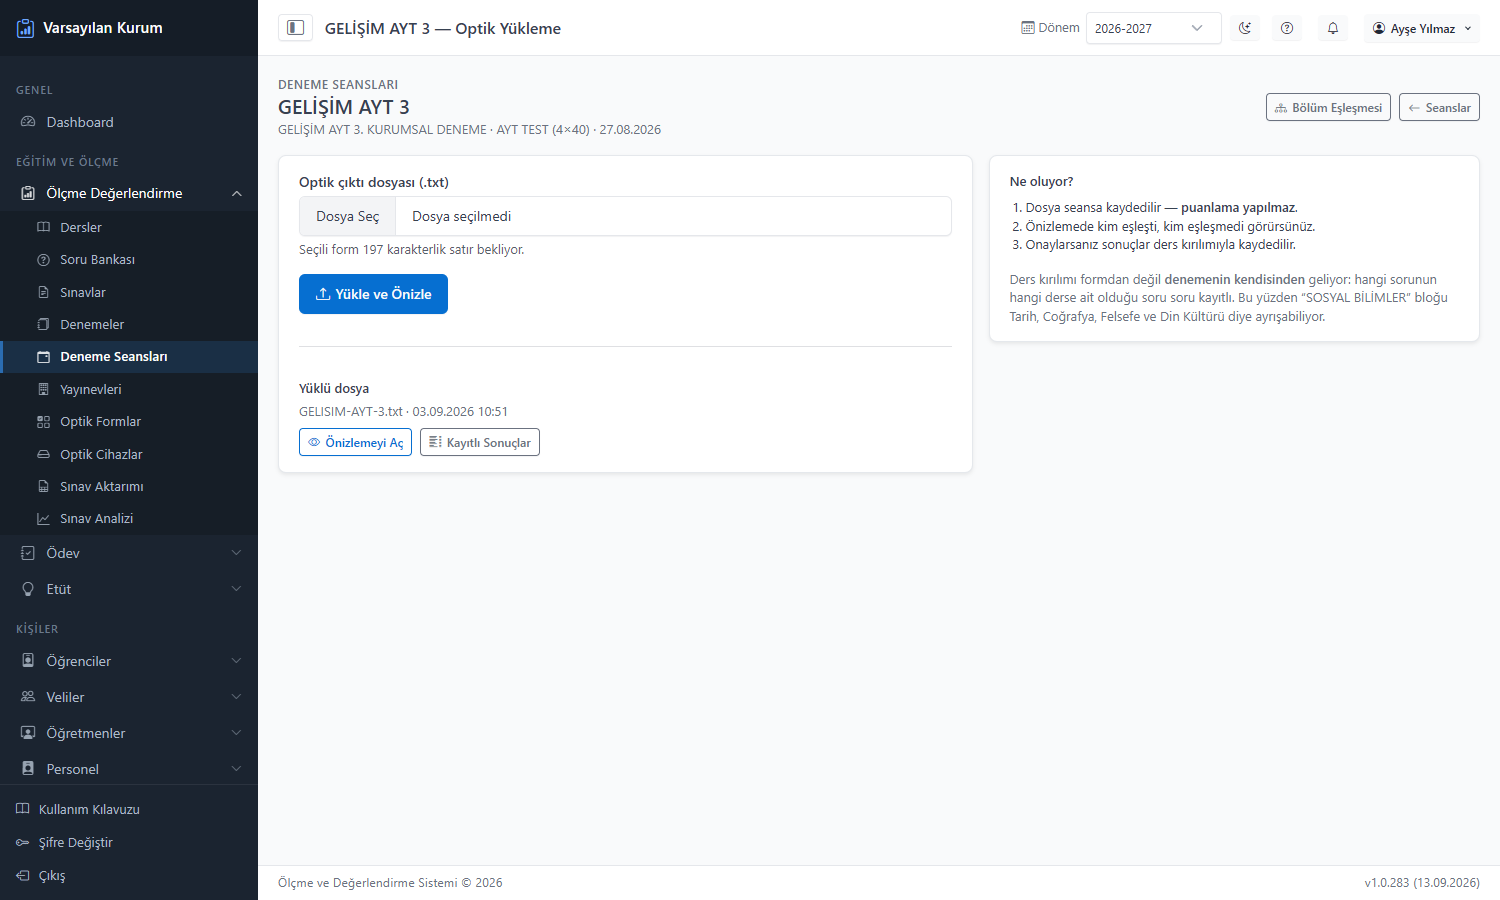Expand the Ödev menu
Screen dimensions: 1500x900
pyautogui.click(x=129, y=553)
